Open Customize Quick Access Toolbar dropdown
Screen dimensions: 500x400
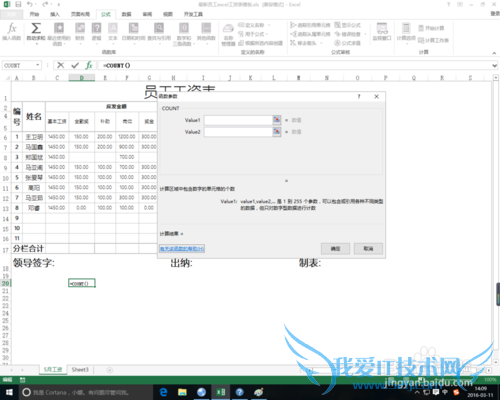[59, 5]
